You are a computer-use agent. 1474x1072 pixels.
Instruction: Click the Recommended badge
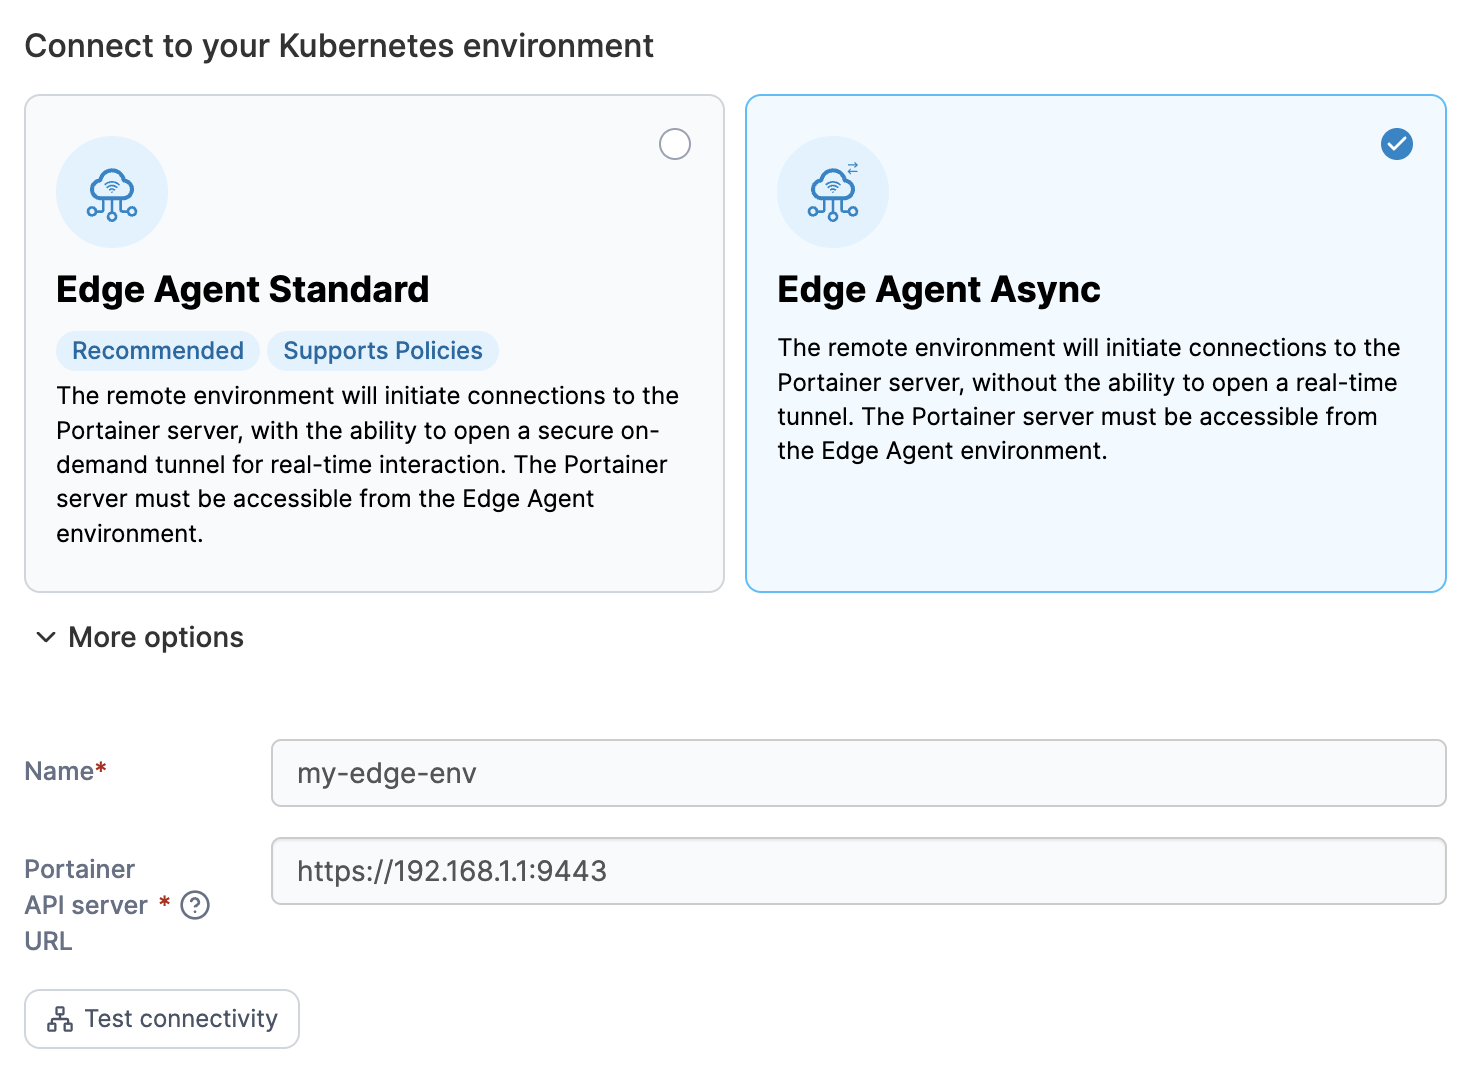(158, 351)
